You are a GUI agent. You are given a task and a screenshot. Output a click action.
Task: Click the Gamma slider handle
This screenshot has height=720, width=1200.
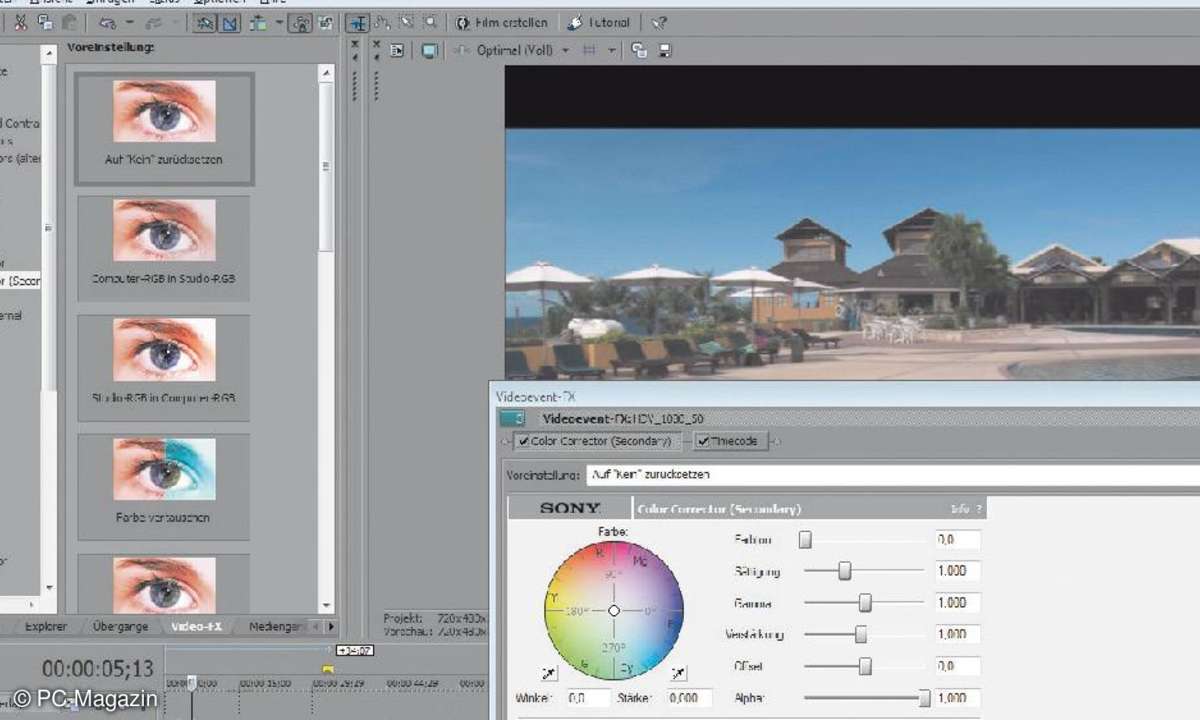(x=865, y=603)
